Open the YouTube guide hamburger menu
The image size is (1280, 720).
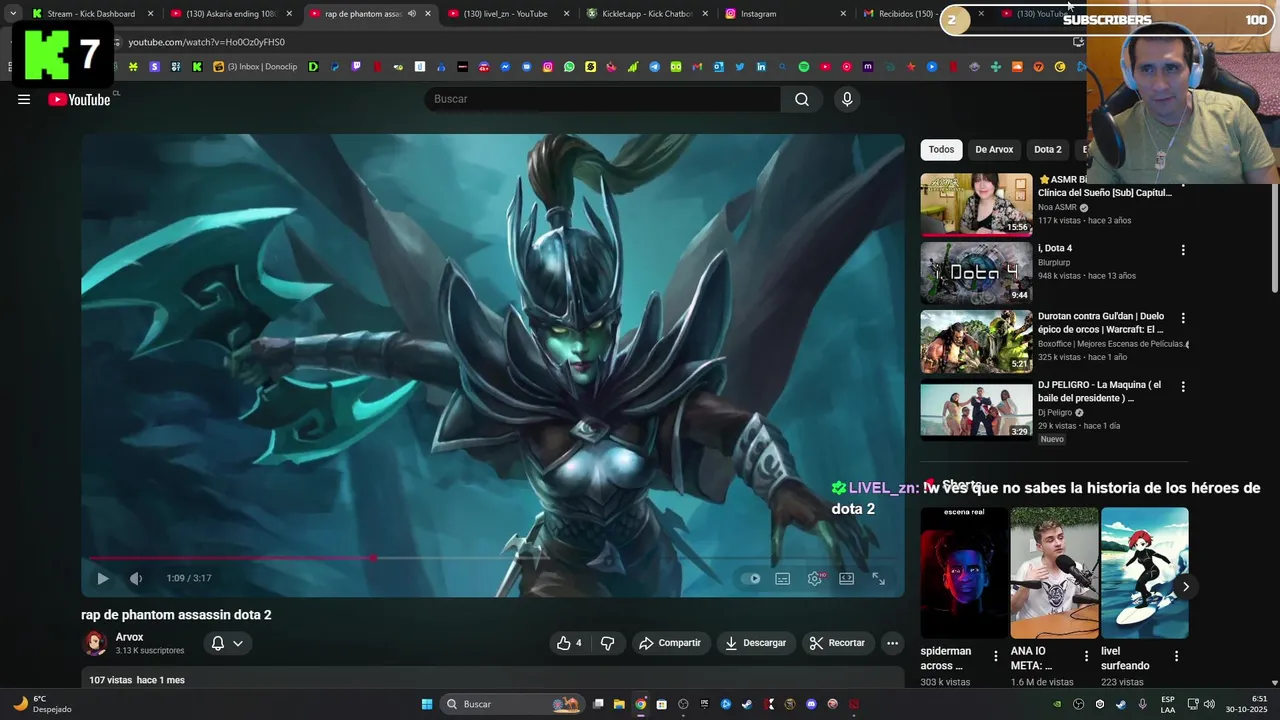pyautogui.click(x=24, y=99)
